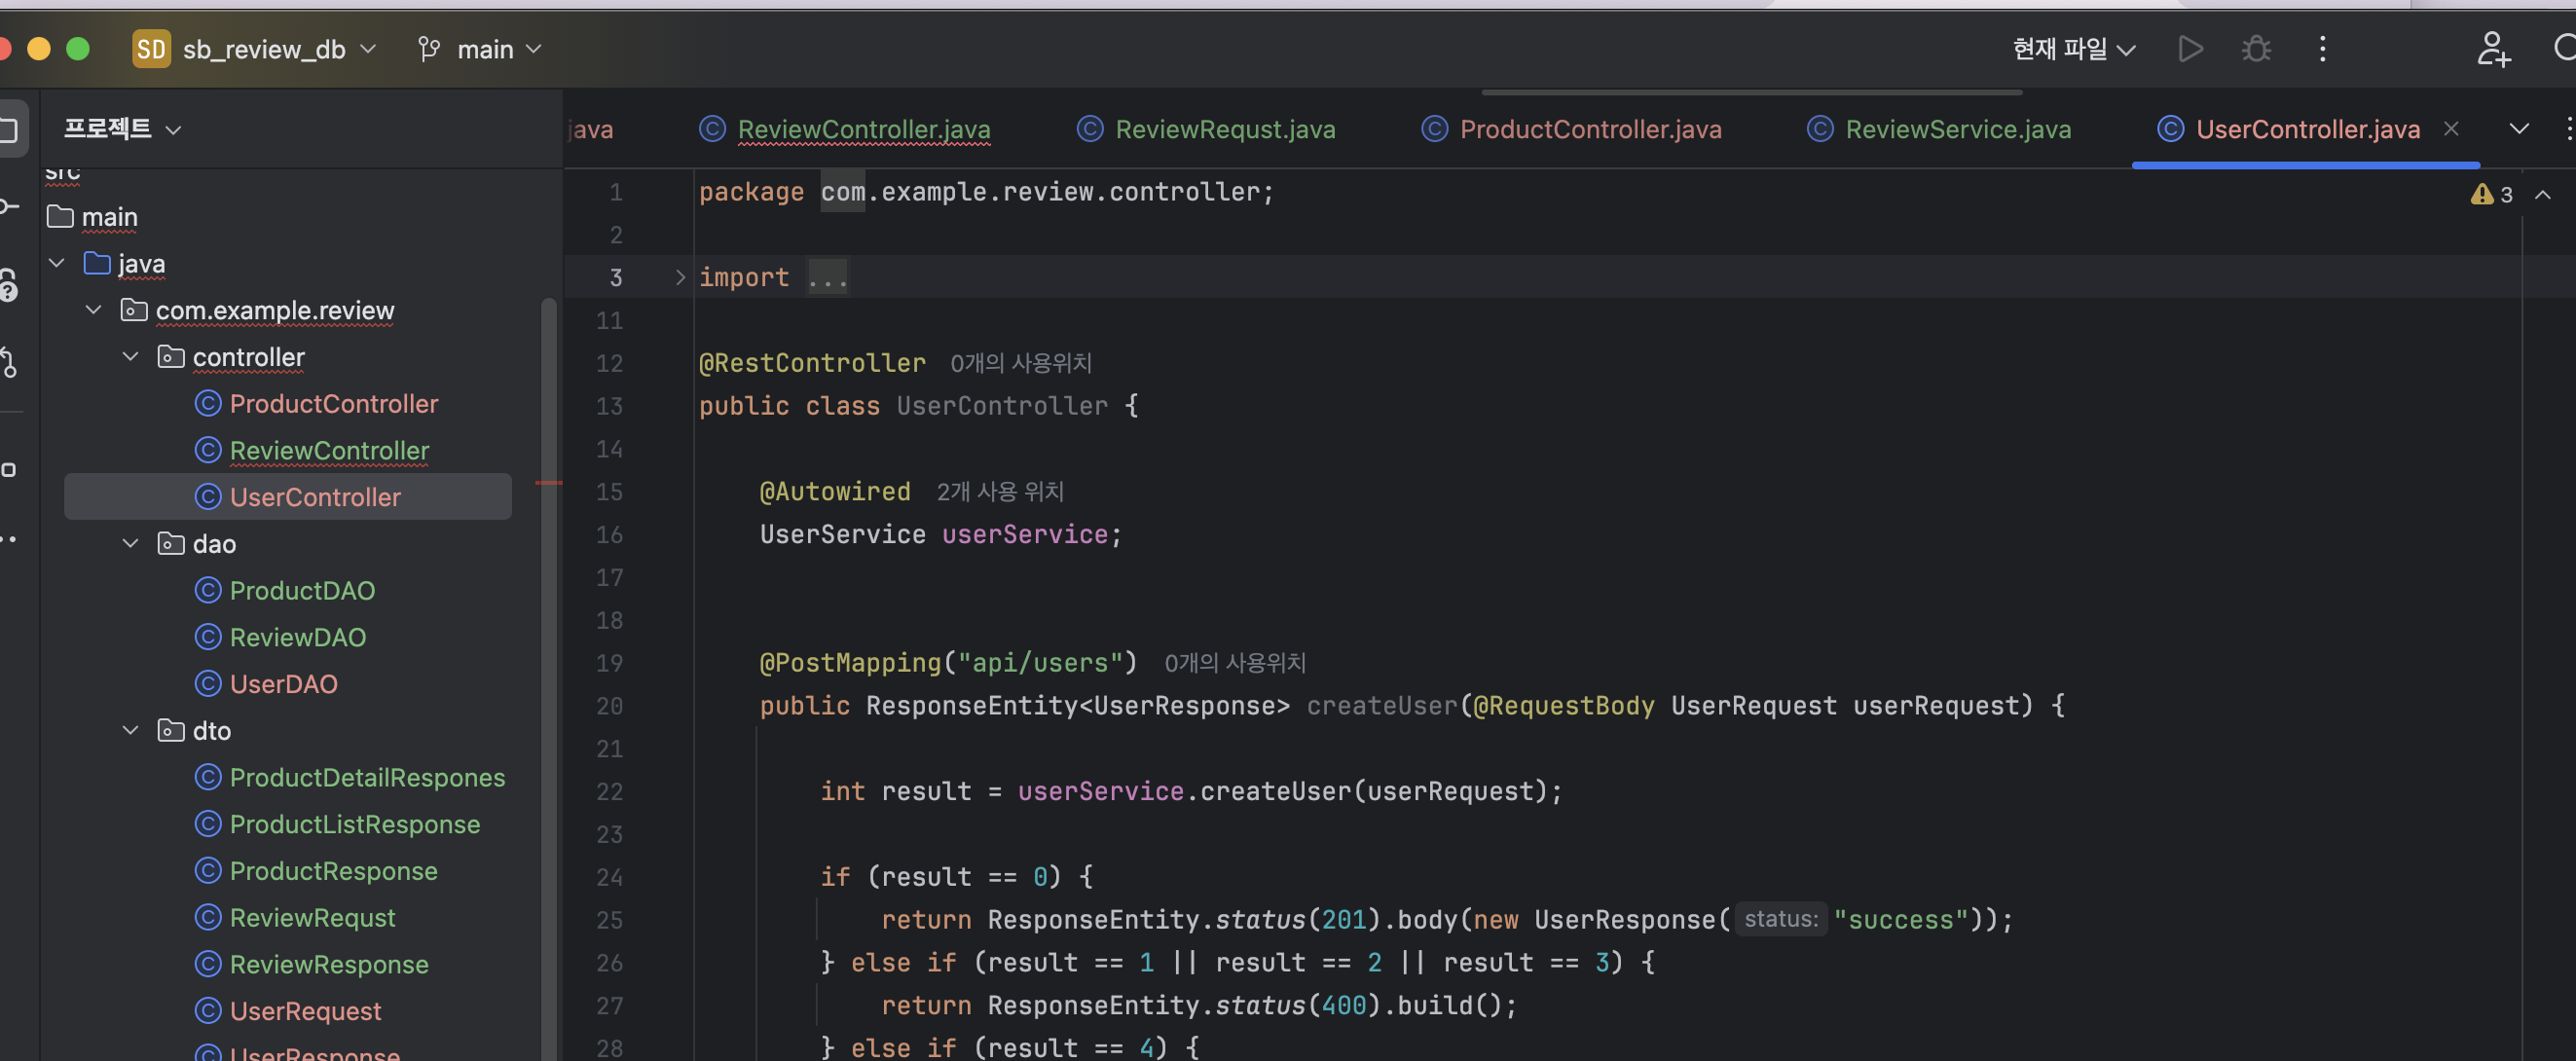Open ReviewRequst in the project tree
This screenshot has height=1061, width=2576.
tap(312, 917)
